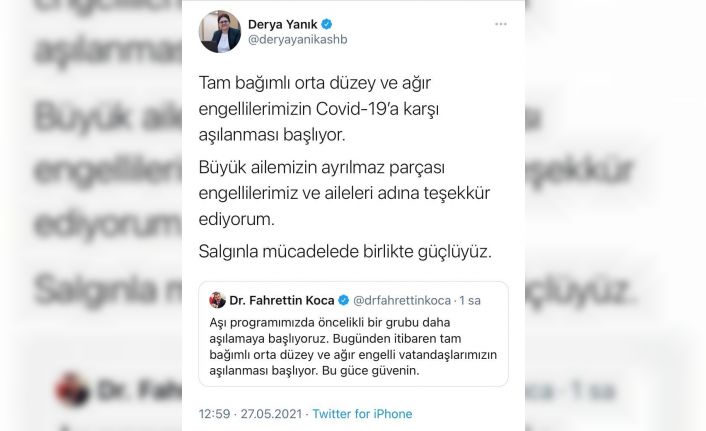The image size is (706, 431).
Task: Click blurred 'şekkür' text in right background
Action: click(x=579, y=170)
